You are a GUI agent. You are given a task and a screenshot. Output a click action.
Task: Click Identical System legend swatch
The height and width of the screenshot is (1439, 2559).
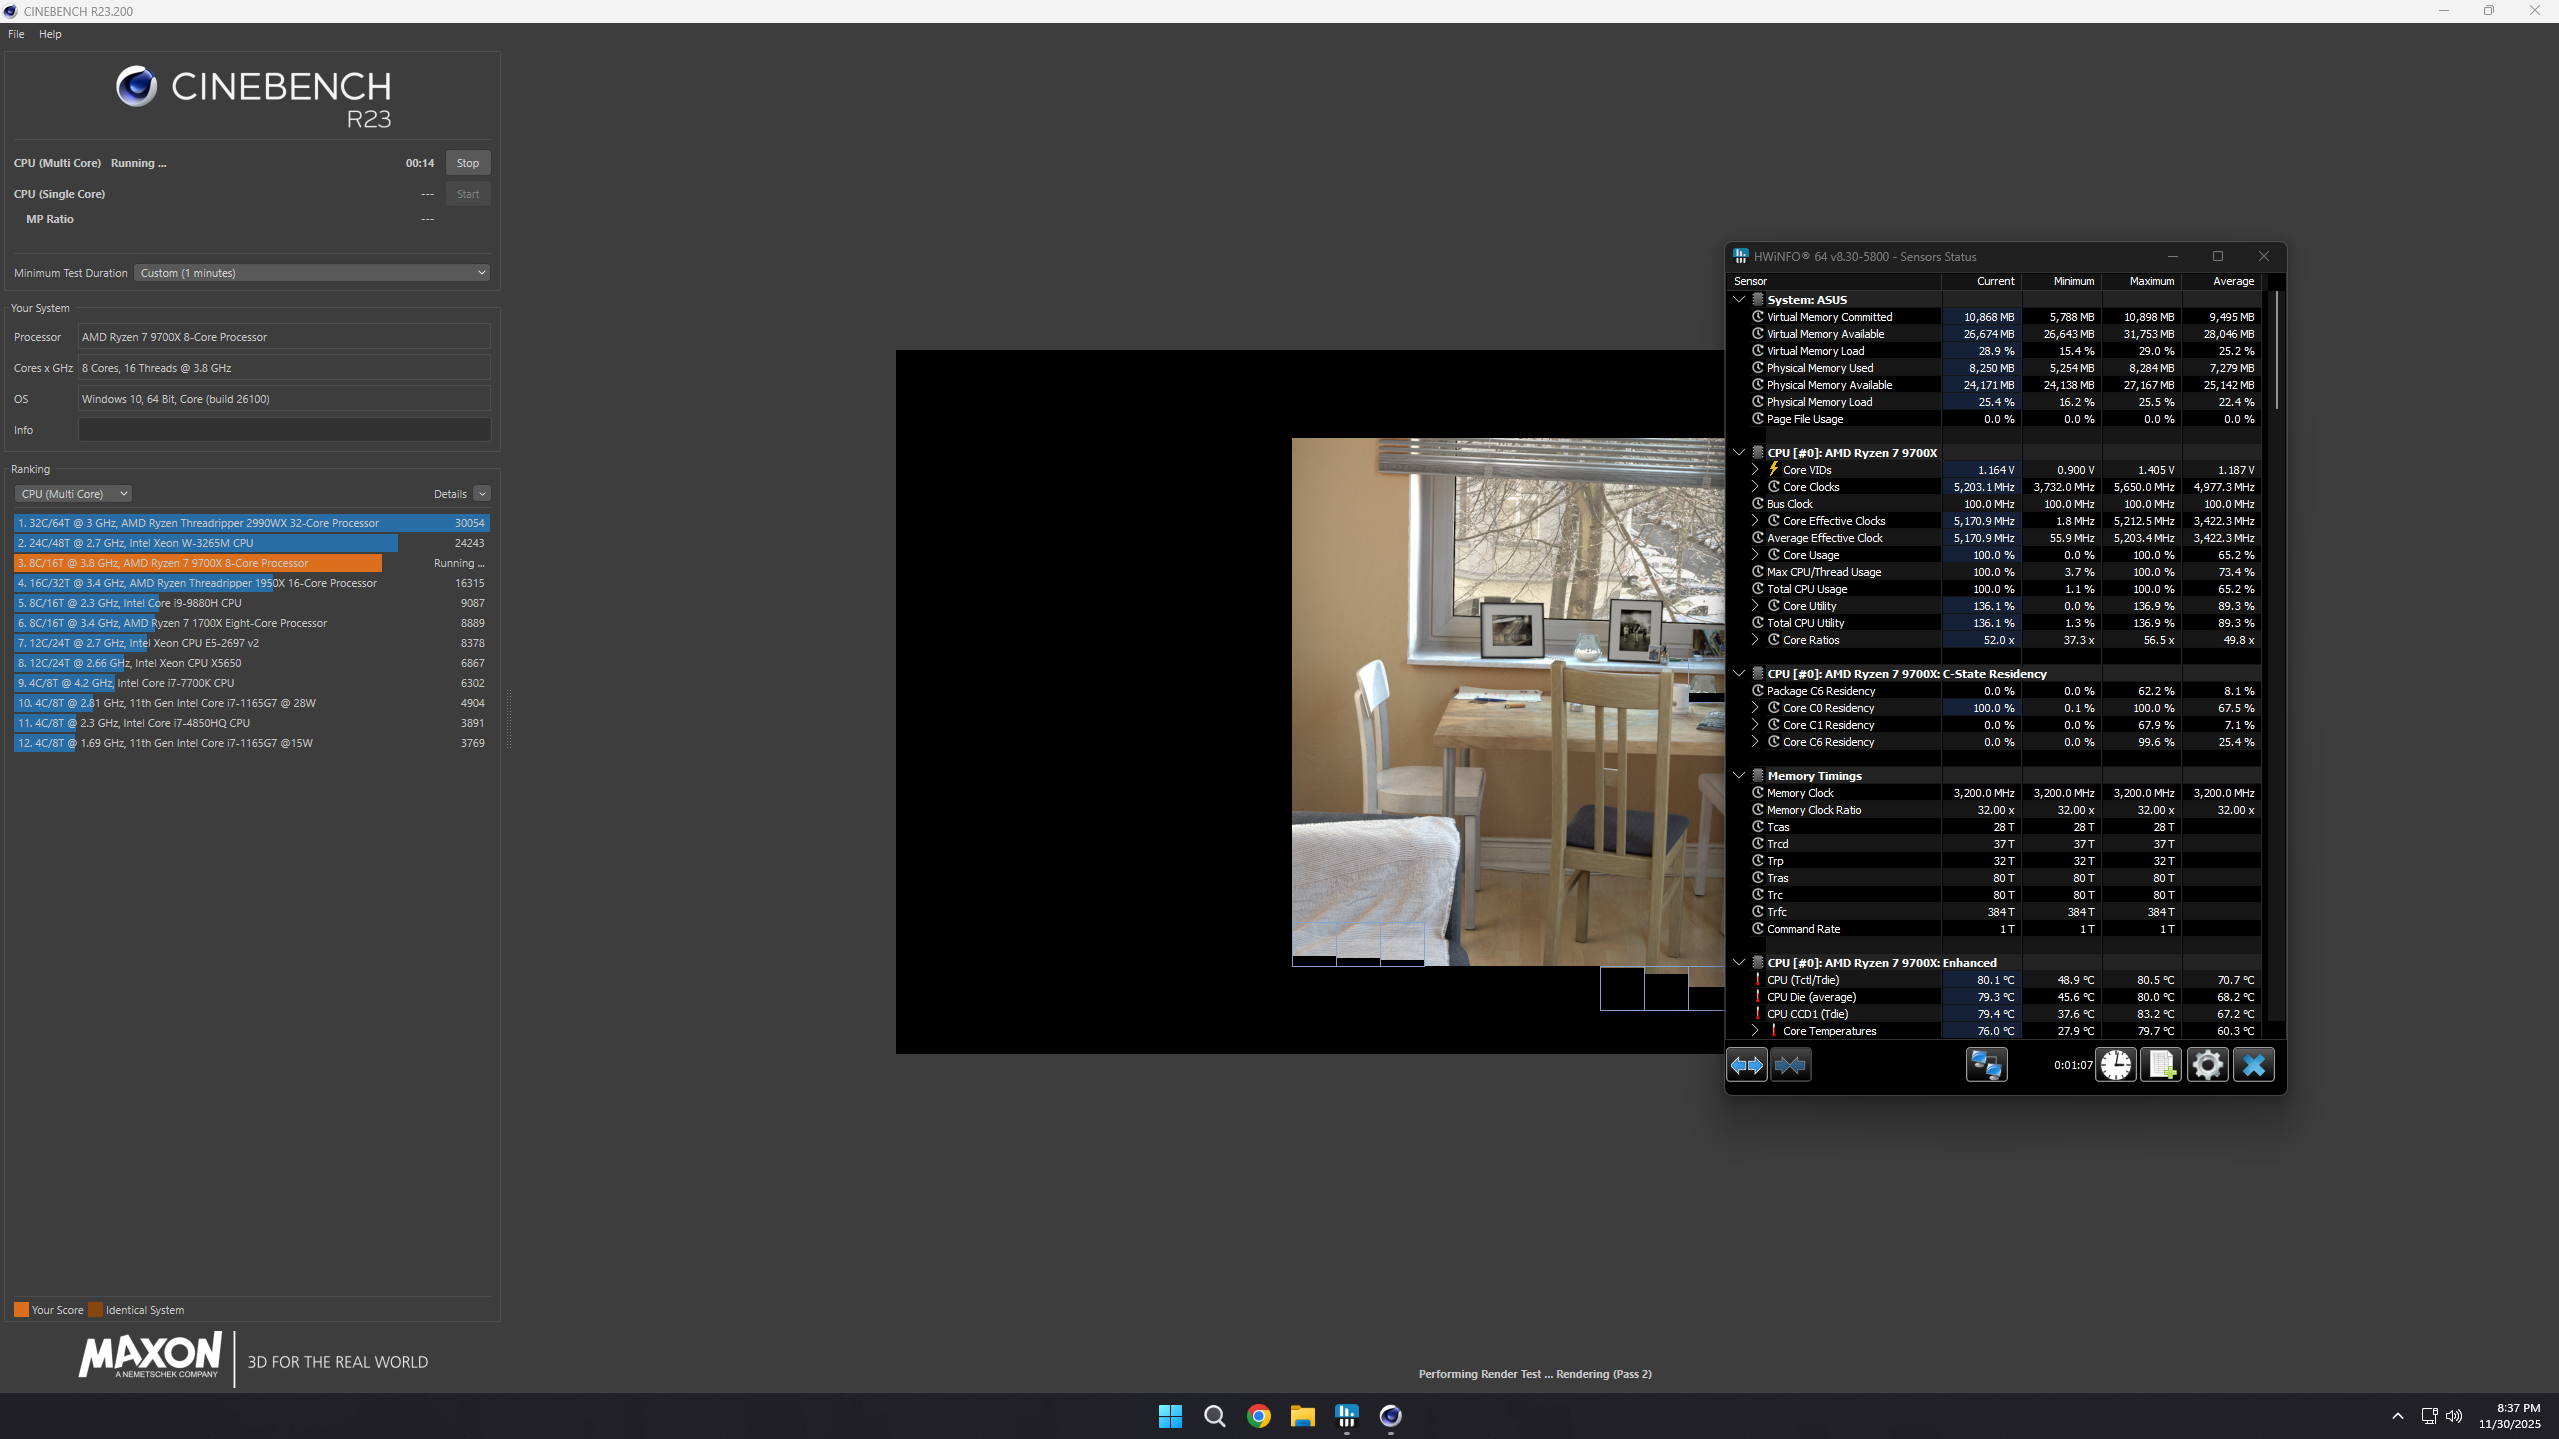95,1310
